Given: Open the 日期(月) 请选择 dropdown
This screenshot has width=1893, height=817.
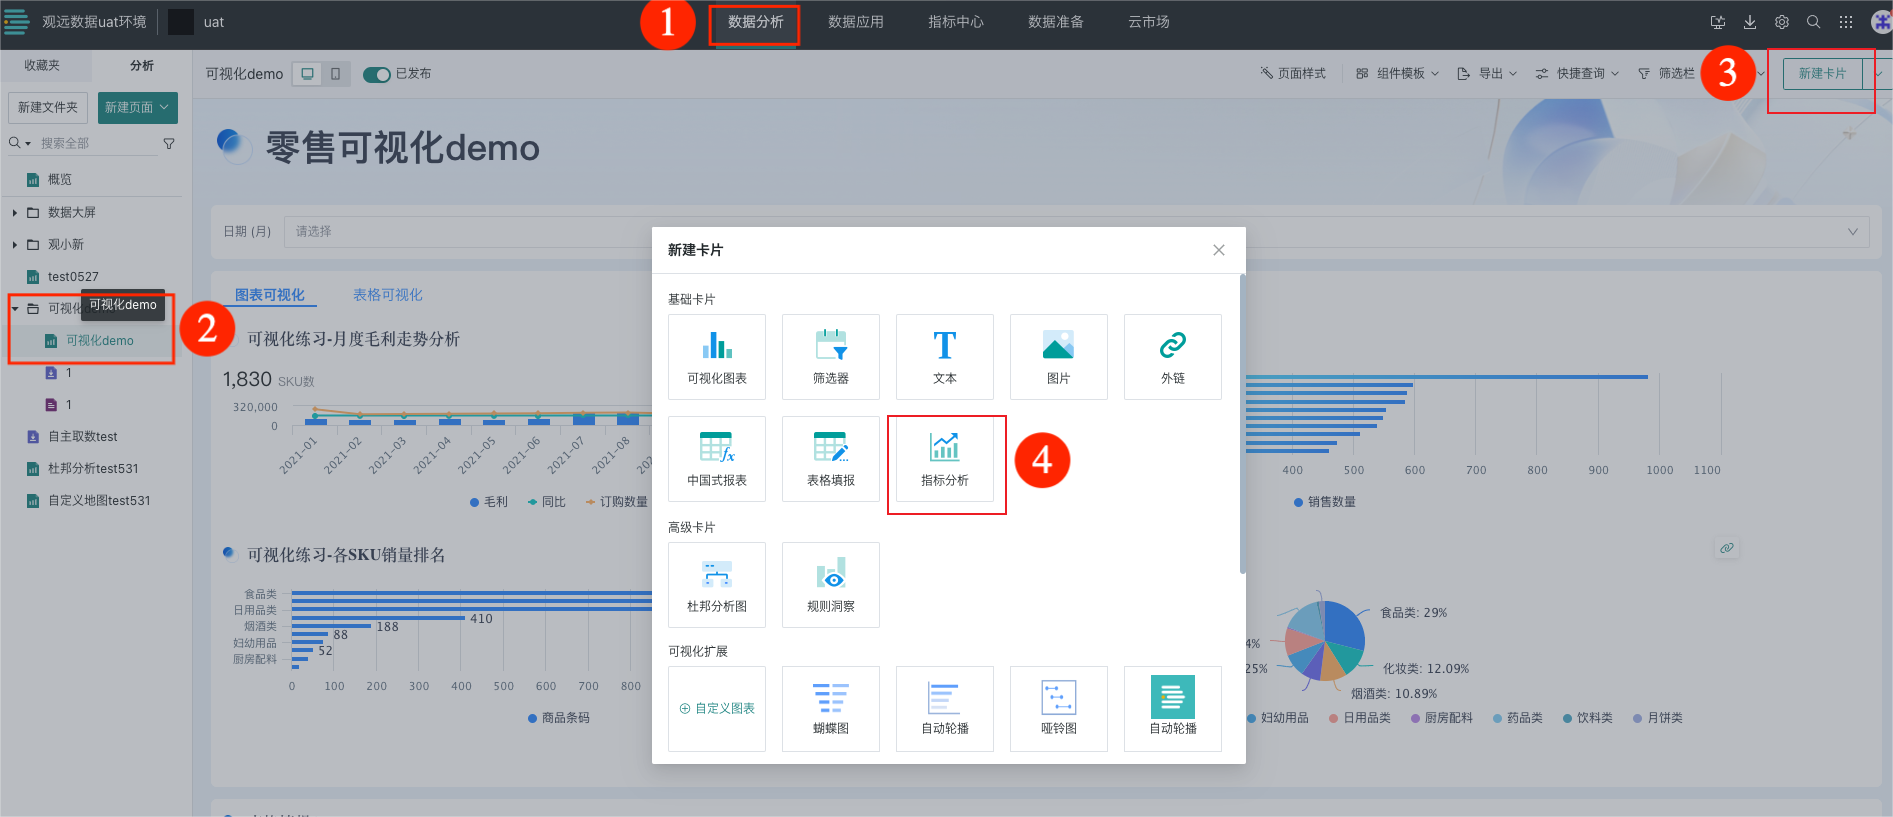Looking at the screenshot, I should click(1076, 231).
